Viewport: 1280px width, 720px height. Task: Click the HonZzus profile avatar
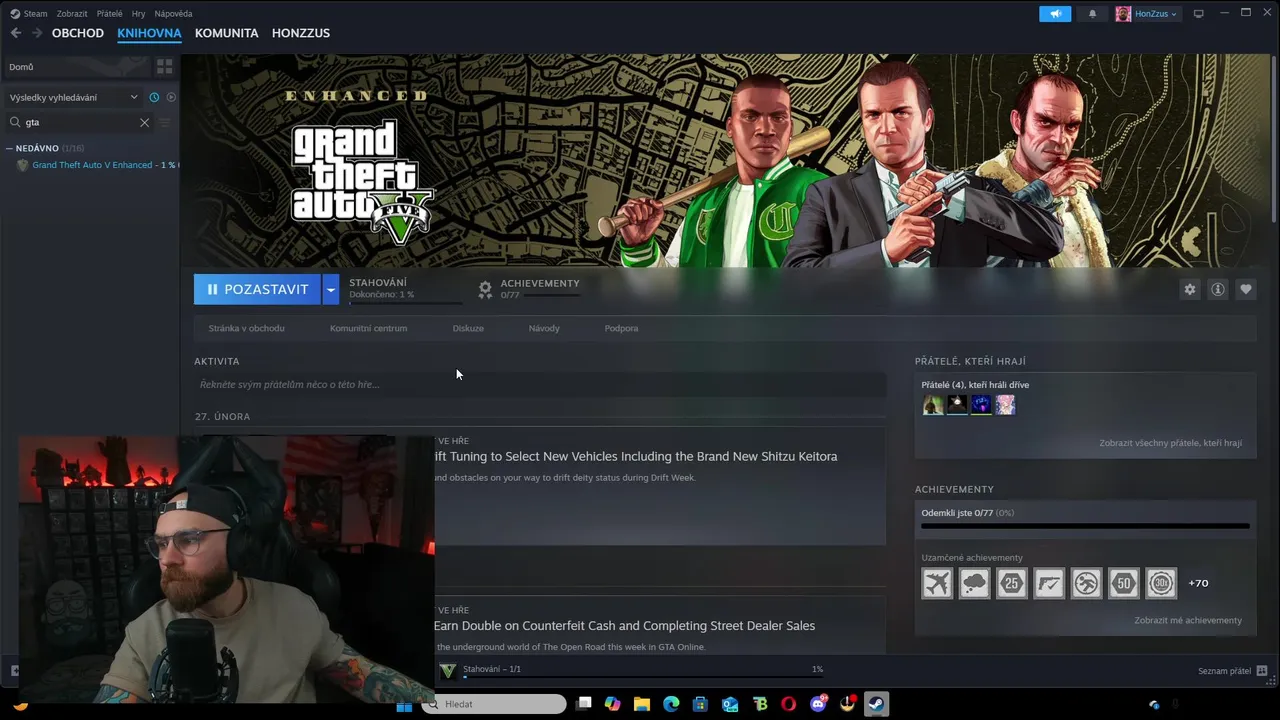point(1123,14)
